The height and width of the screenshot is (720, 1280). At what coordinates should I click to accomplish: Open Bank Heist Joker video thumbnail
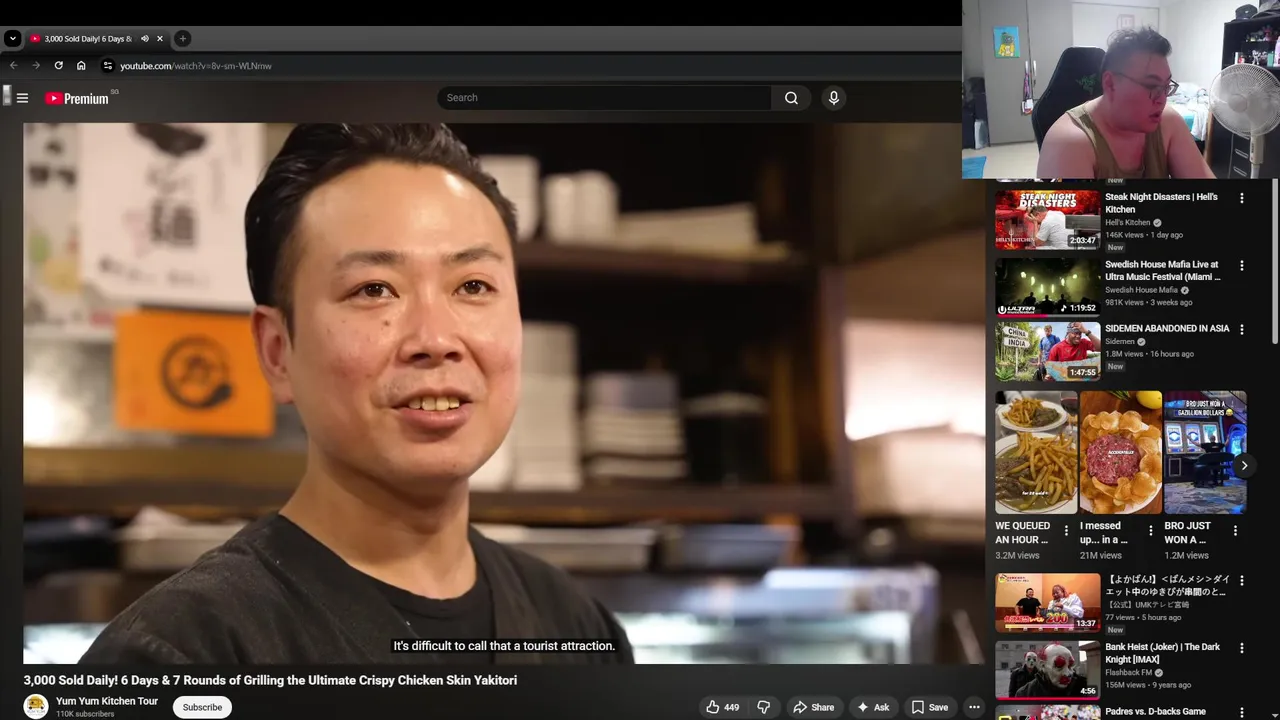1047,670
